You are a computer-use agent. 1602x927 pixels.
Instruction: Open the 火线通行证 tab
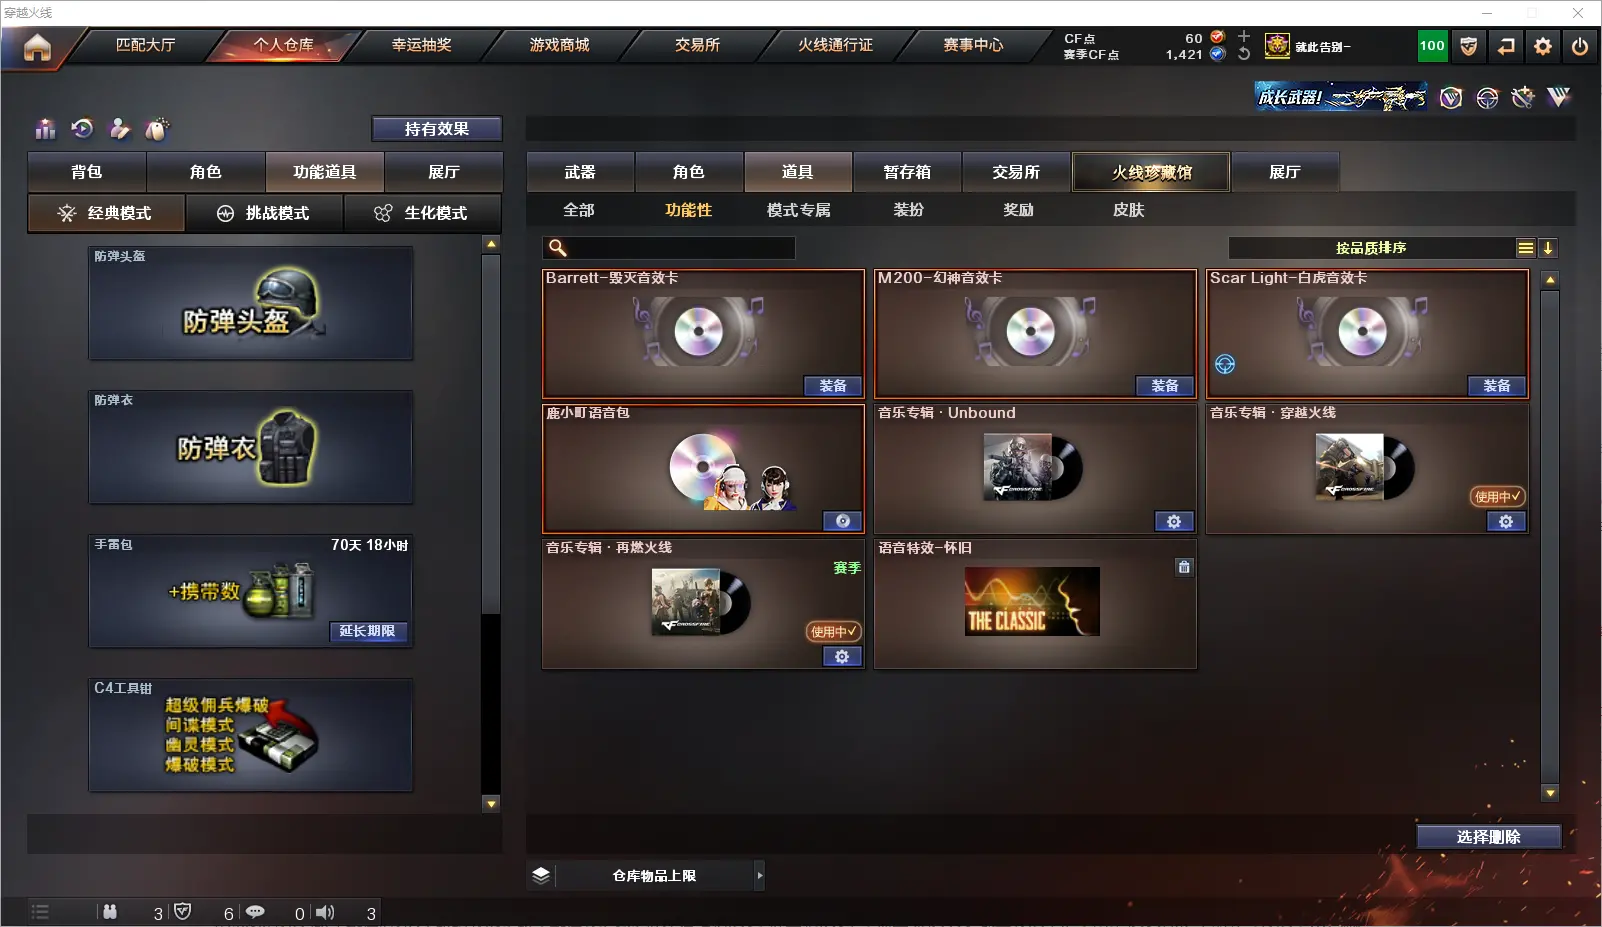tap(836, 45)
